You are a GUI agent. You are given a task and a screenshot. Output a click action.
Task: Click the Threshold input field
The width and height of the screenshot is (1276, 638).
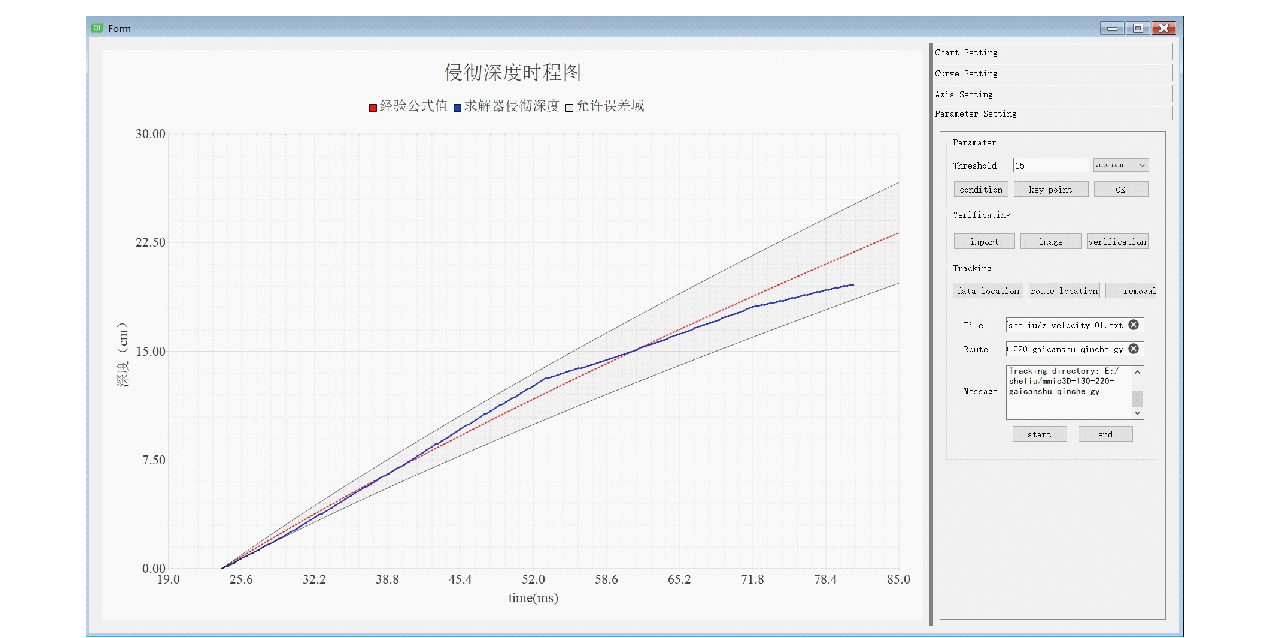1049,165
